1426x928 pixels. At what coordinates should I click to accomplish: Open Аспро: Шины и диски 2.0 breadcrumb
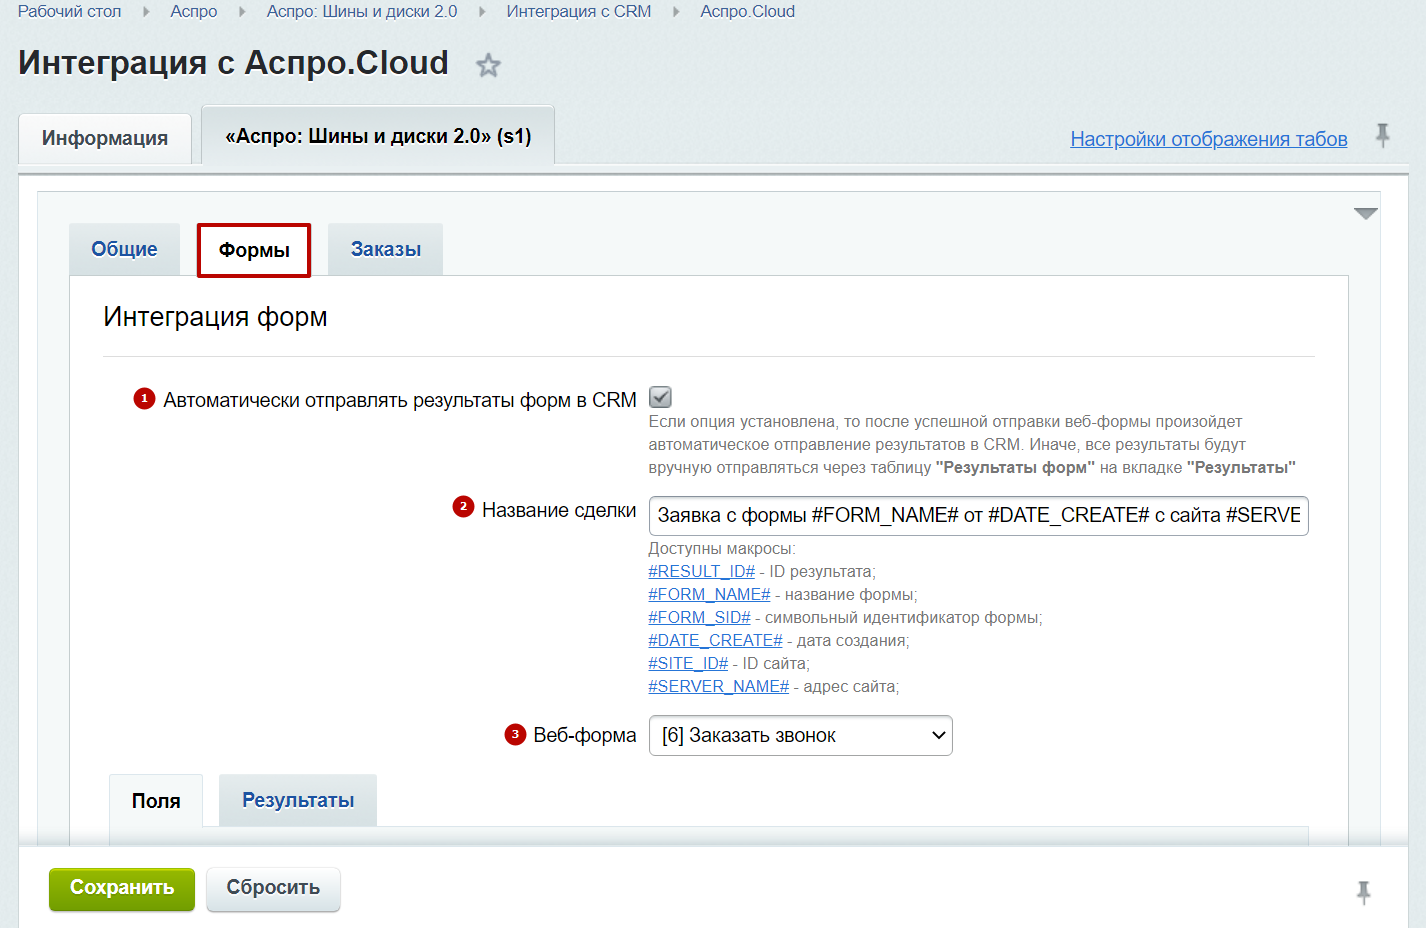(362, 11)
